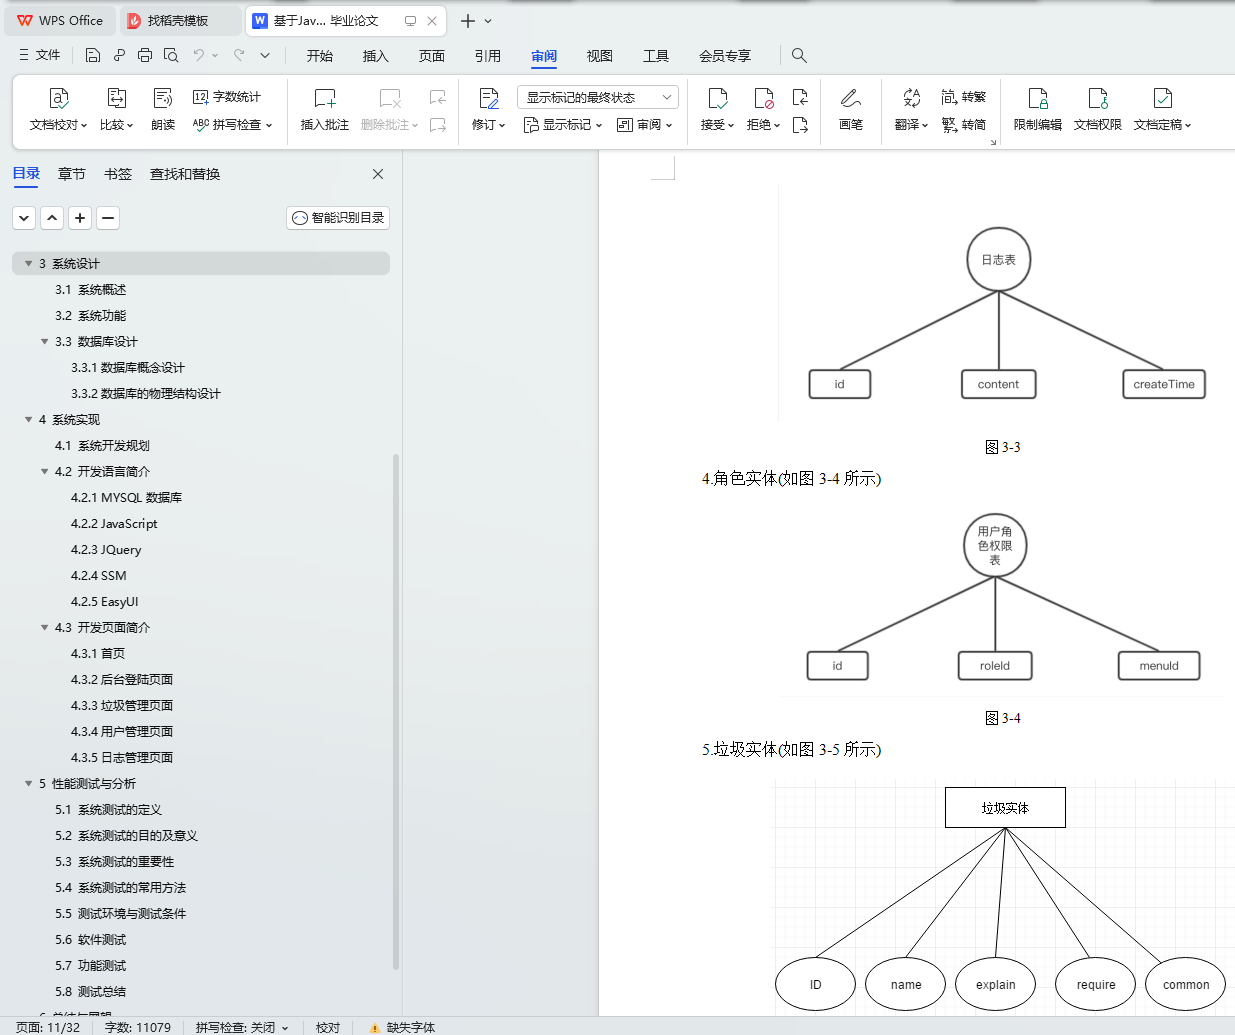
Task: Click the navigation pane vertical scrollbar
Action: click(x=396, y=712)
